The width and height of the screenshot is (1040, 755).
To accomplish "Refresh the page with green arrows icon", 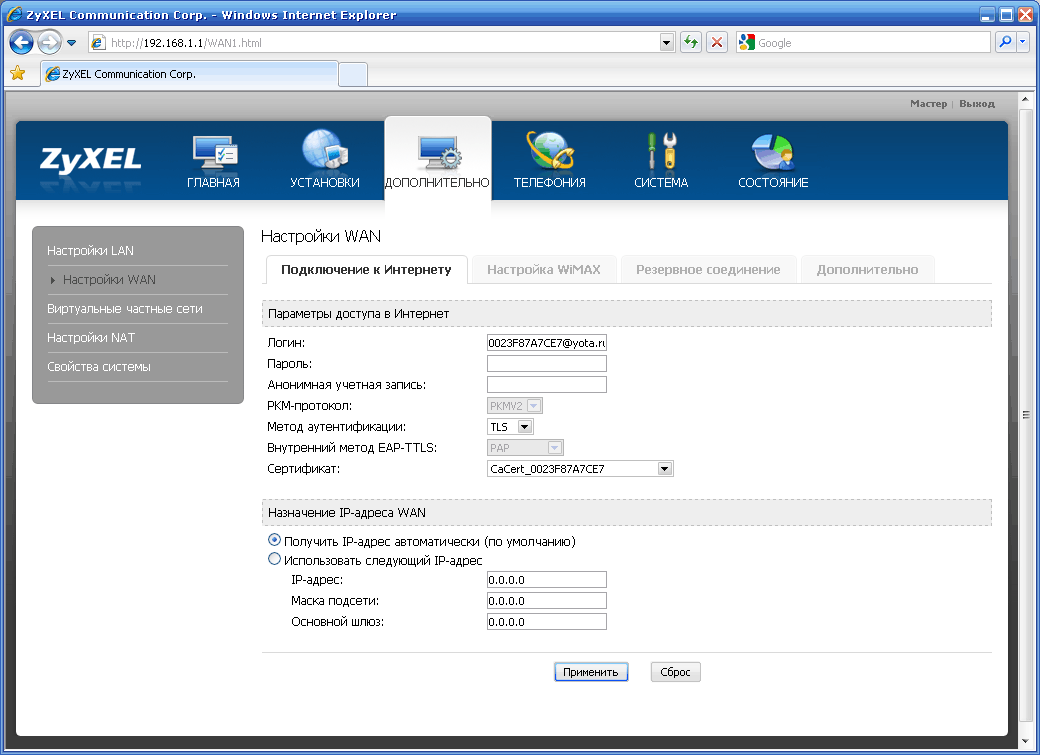I will [691, 42].
